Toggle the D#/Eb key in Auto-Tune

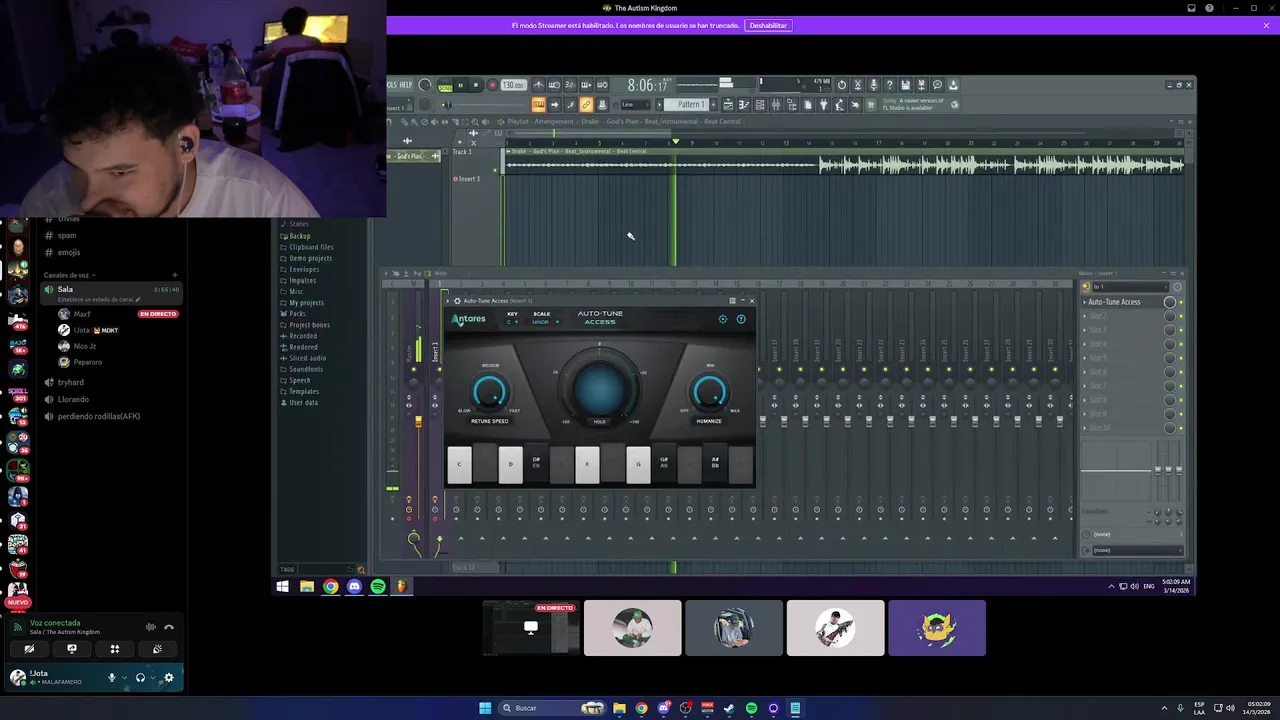(x=536, y=465)
